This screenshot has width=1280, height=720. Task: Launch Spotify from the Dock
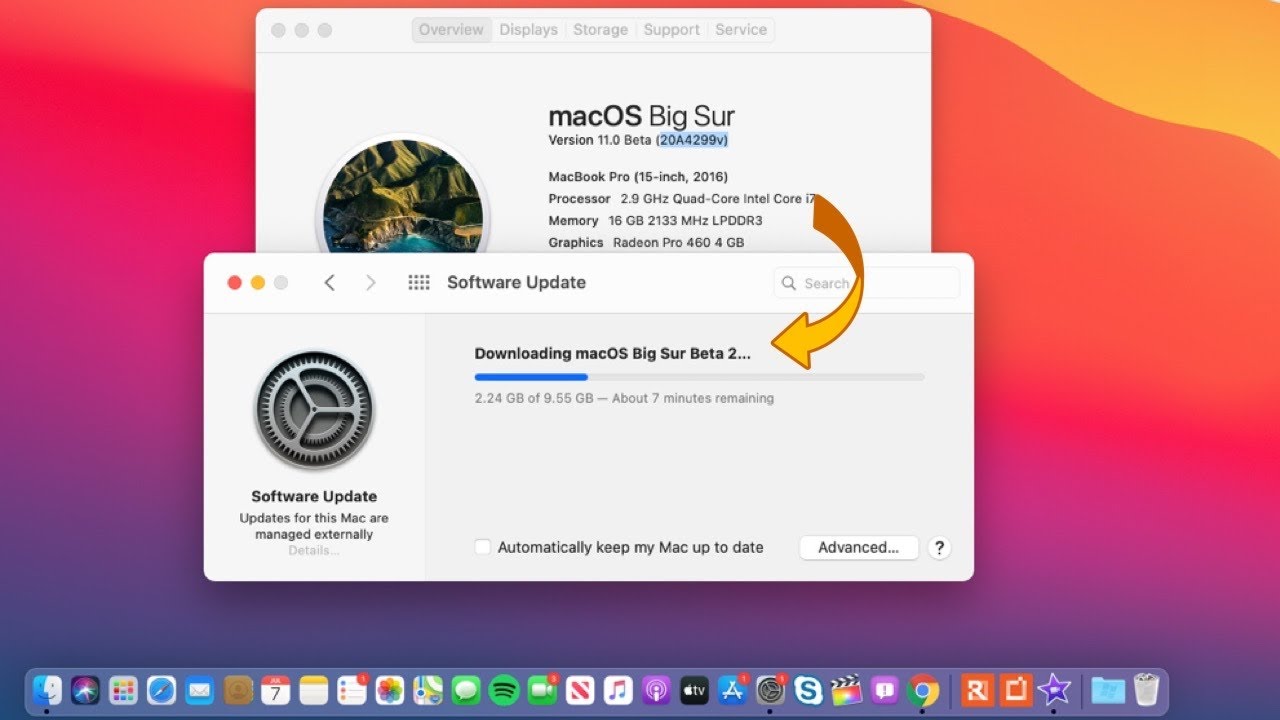504,690
